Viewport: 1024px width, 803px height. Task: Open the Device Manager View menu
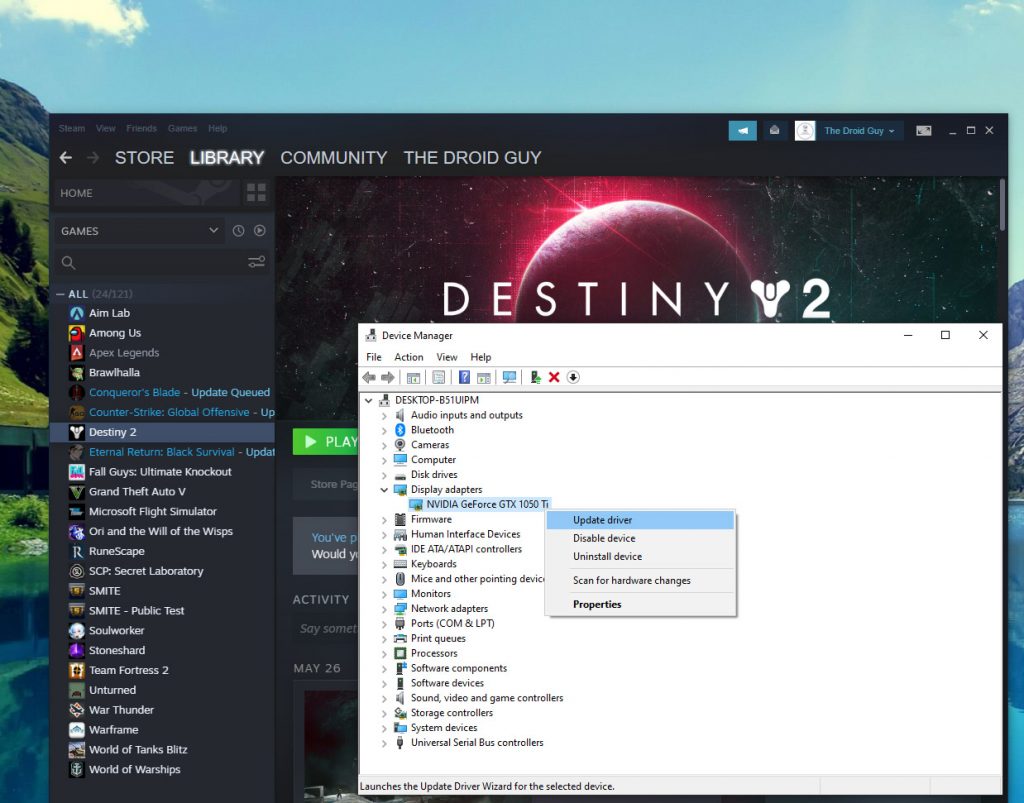447,357
